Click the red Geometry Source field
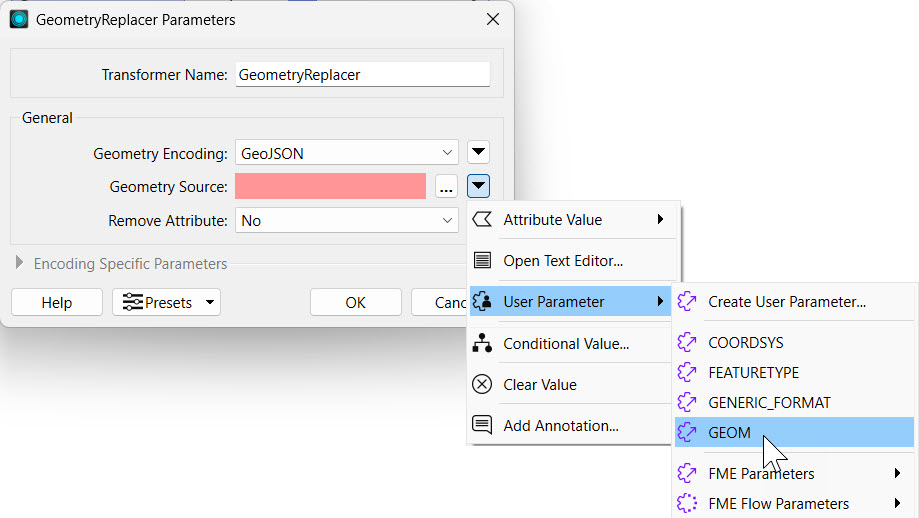The width and height of the screenshot is (919, 518). coord(330,186)
